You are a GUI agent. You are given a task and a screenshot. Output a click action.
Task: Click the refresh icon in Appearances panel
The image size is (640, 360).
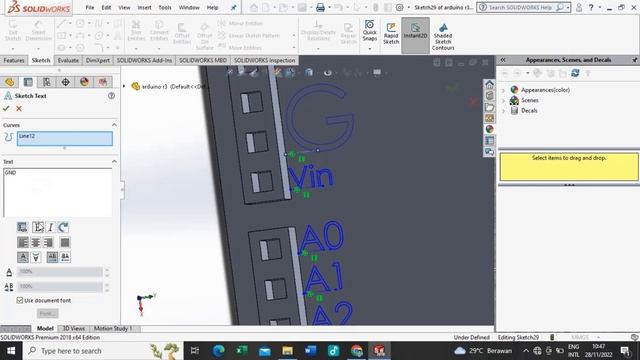575,73
